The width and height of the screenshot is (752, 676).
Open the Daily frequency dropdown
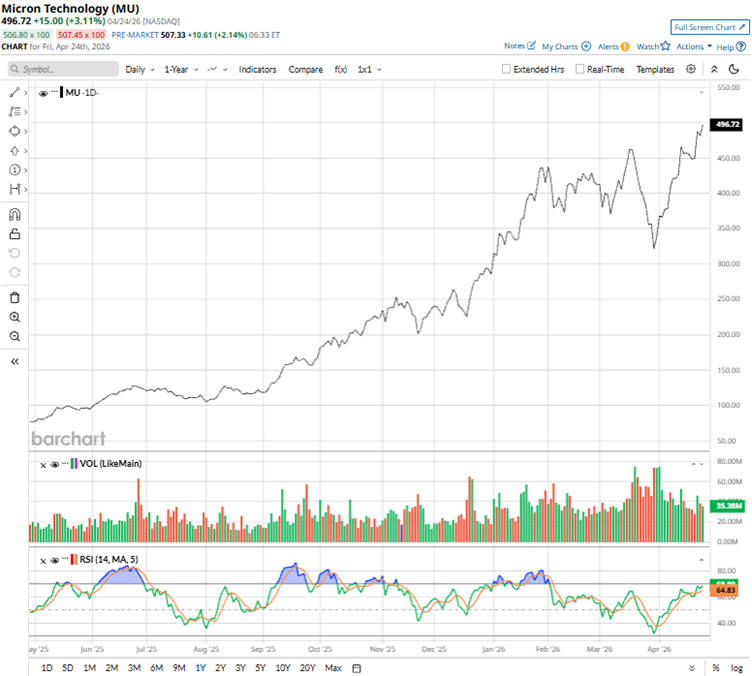140,70
